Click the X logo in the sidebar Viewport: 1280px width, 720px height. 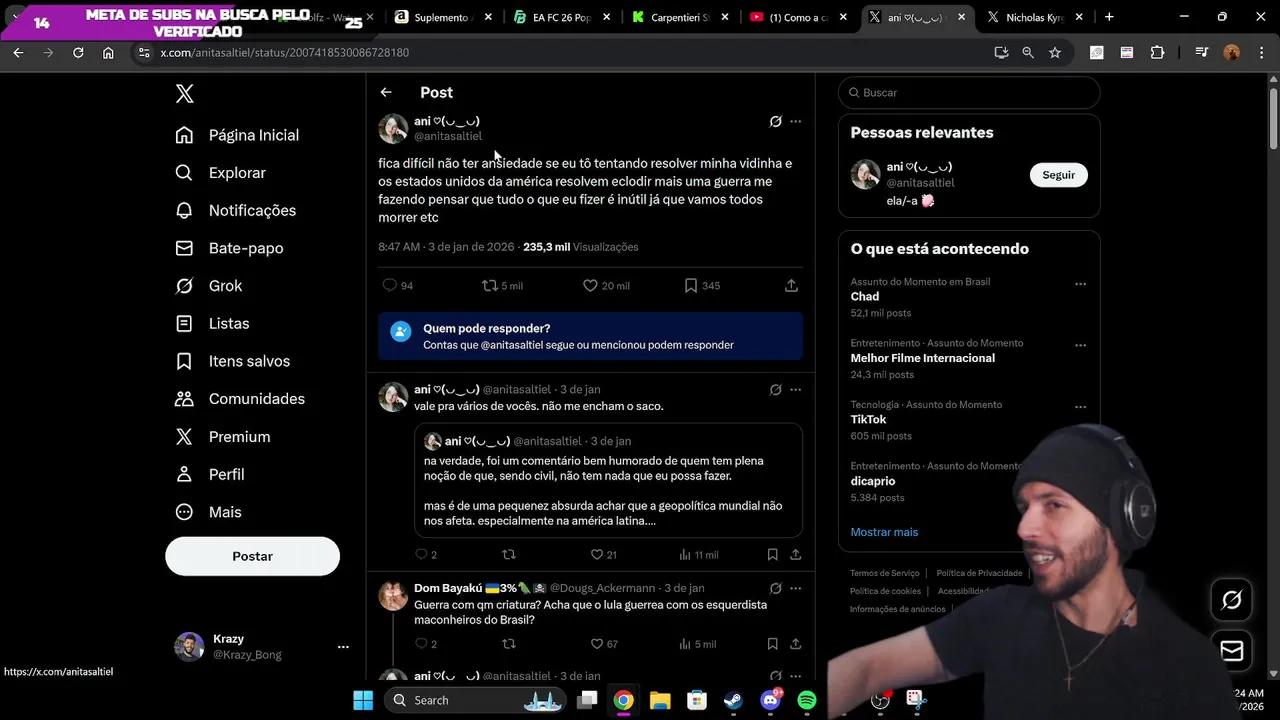click(184, 94)
